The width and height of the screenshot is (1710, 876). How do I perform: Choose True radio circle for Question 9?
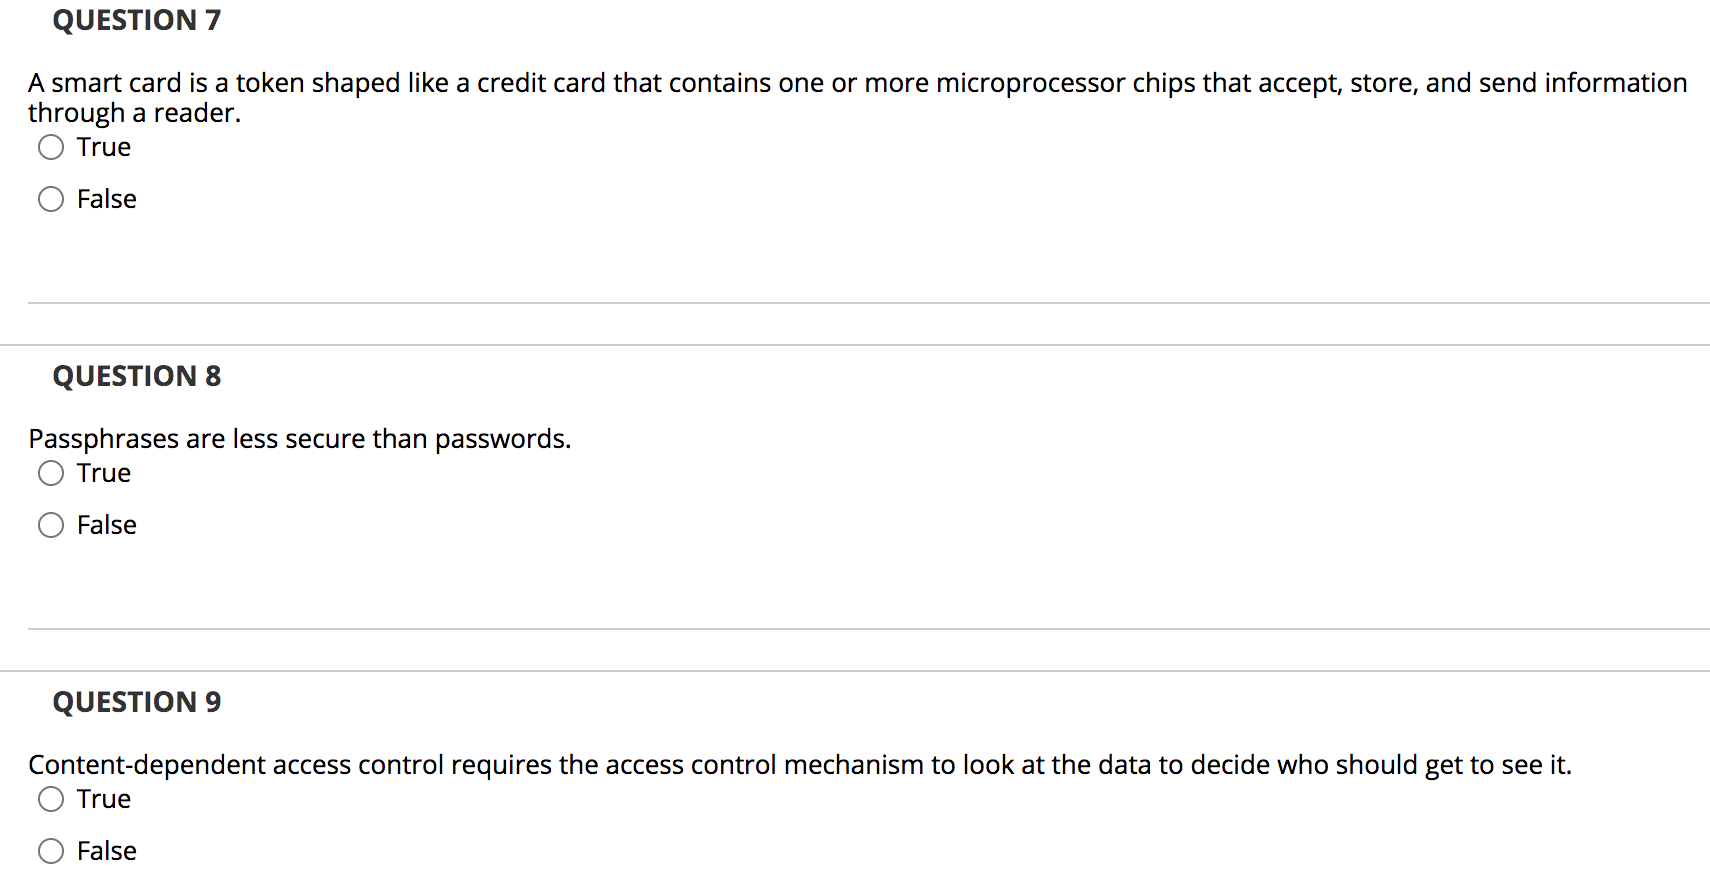point(51,800)
